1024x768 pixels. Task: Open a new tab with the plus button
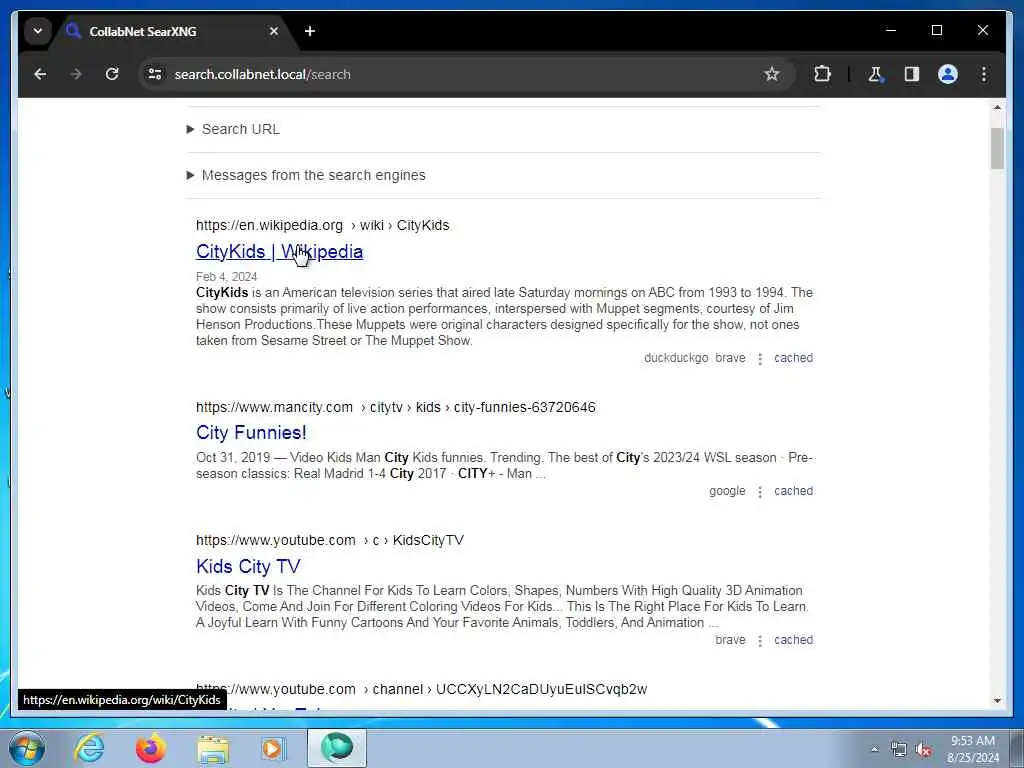point(310,31)
